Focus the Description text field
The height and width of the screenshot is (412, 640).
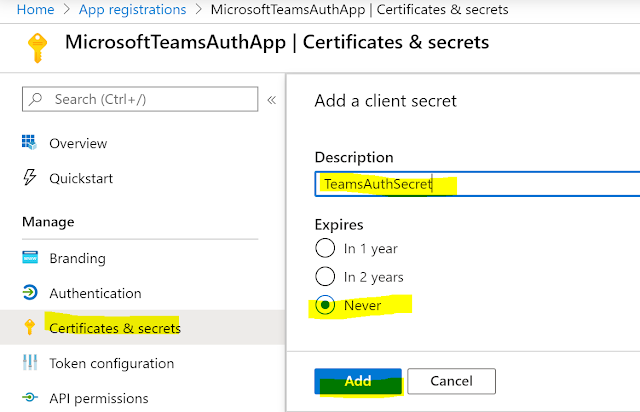coord(476,185)
